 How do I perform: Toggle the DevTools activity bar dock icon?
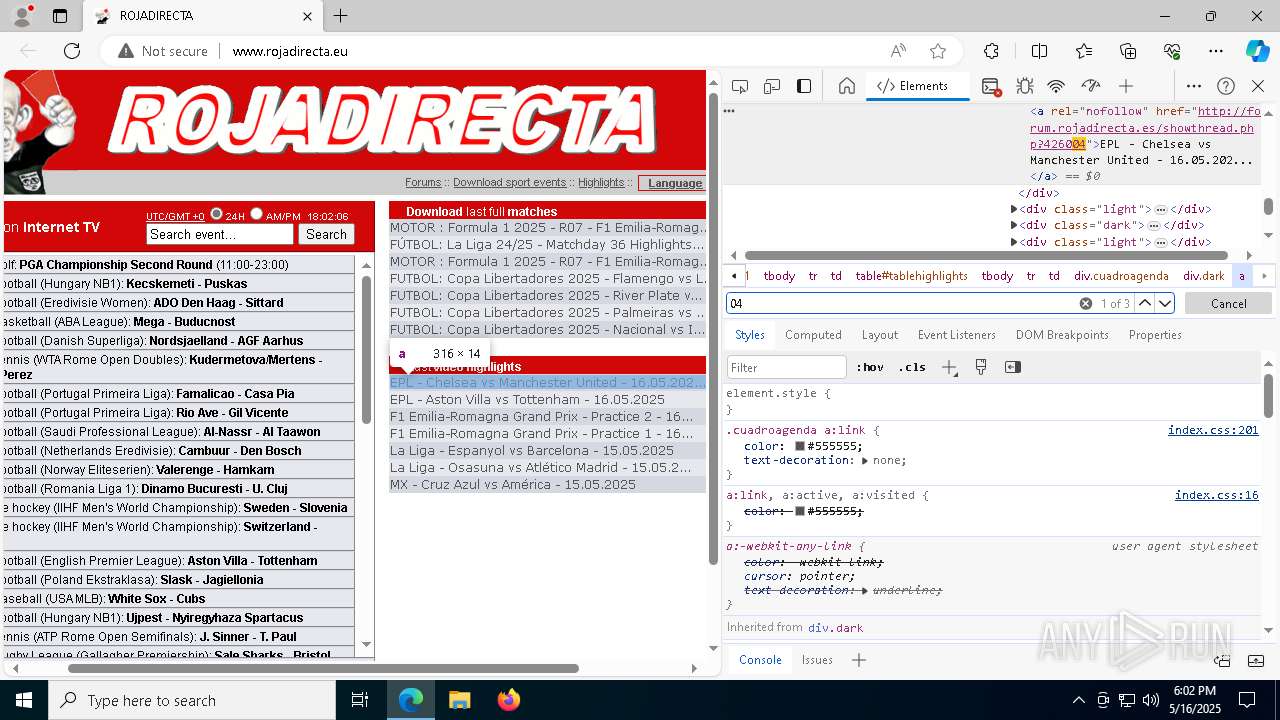coord(804,86)
